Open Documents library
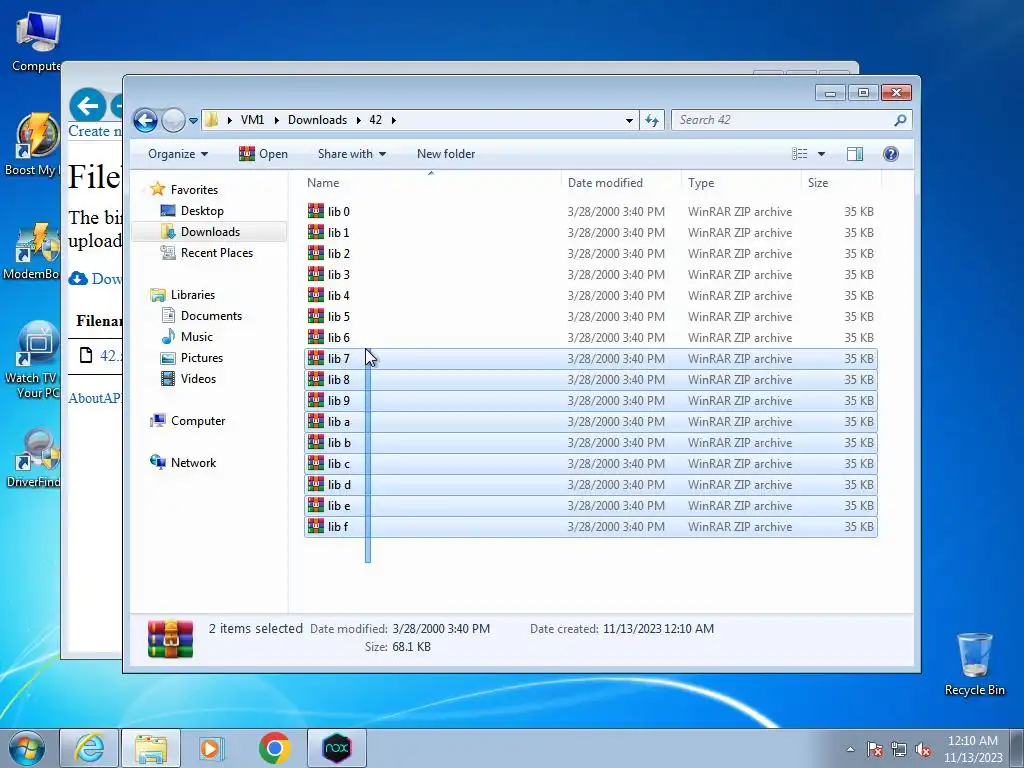The image size is (1024, 768). pyautogui.click(x=211, y=315)
